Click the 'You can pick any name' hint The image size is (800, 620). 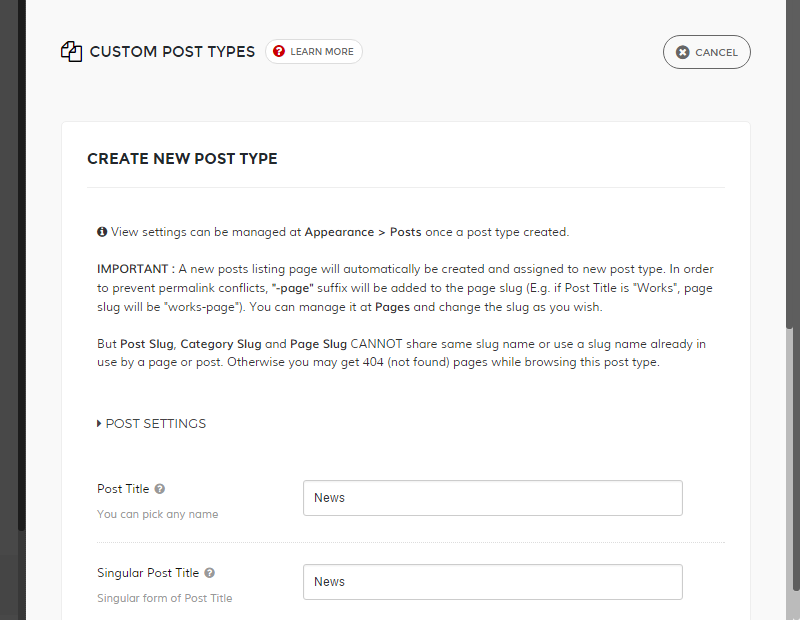157,514
